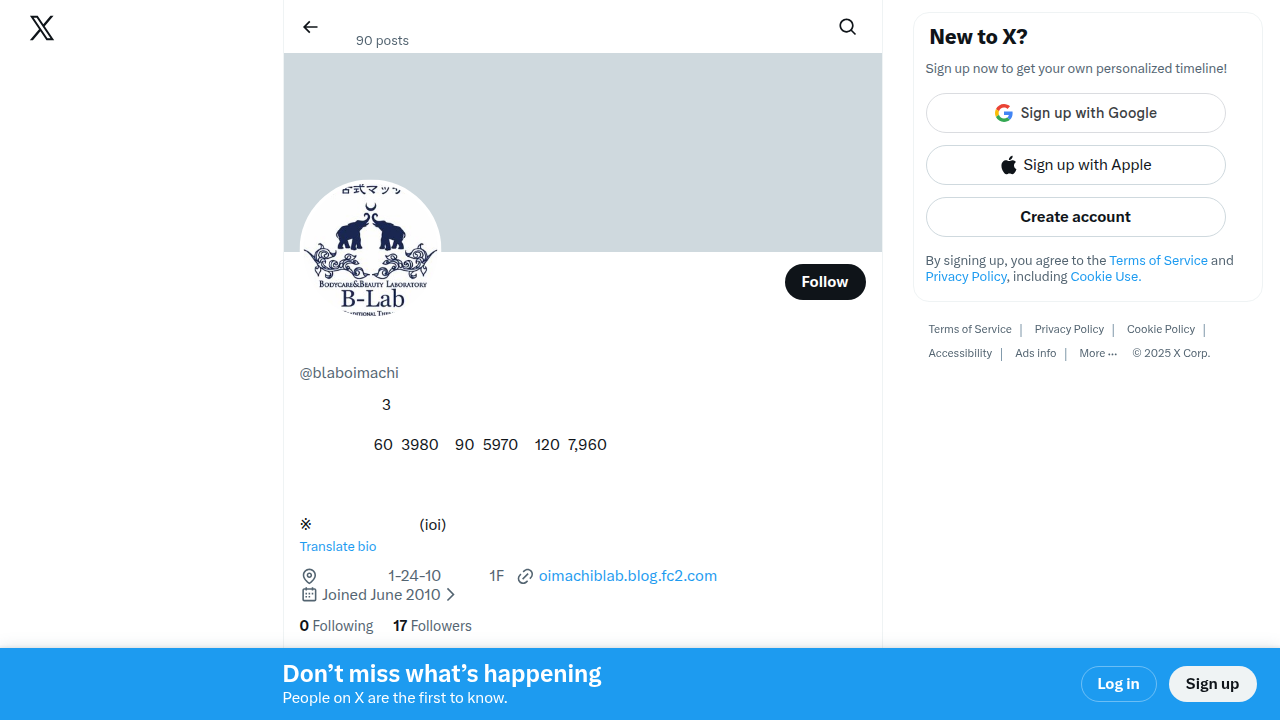
Task: Open the B-Lab profile picture
Action: (x=371, y=251)
